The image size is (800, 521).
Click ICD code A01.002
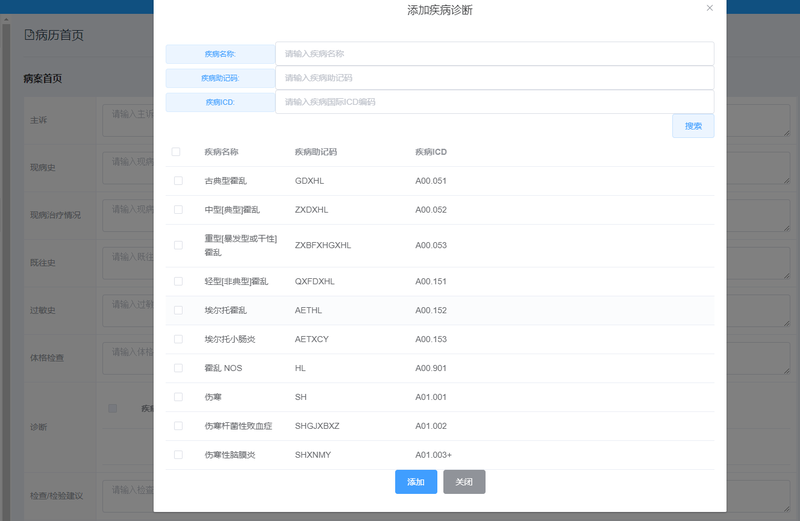[431, 426]
